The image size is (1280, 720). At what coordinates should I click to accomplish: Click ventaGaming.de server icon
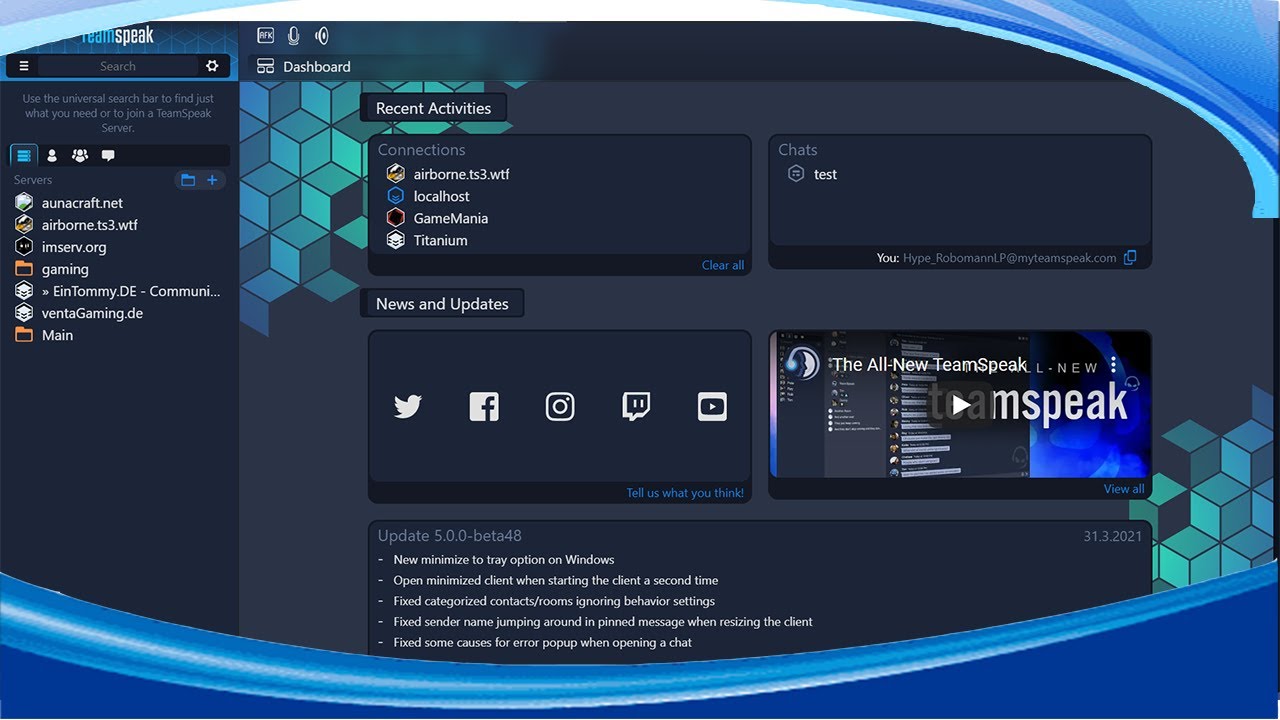pos(24,313)
